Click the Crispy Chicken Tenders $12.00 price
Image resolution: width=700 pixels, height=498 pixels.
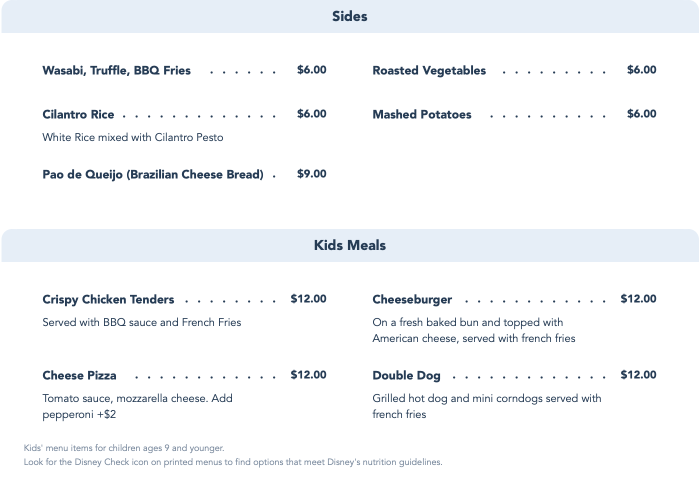tap(308, 299)
